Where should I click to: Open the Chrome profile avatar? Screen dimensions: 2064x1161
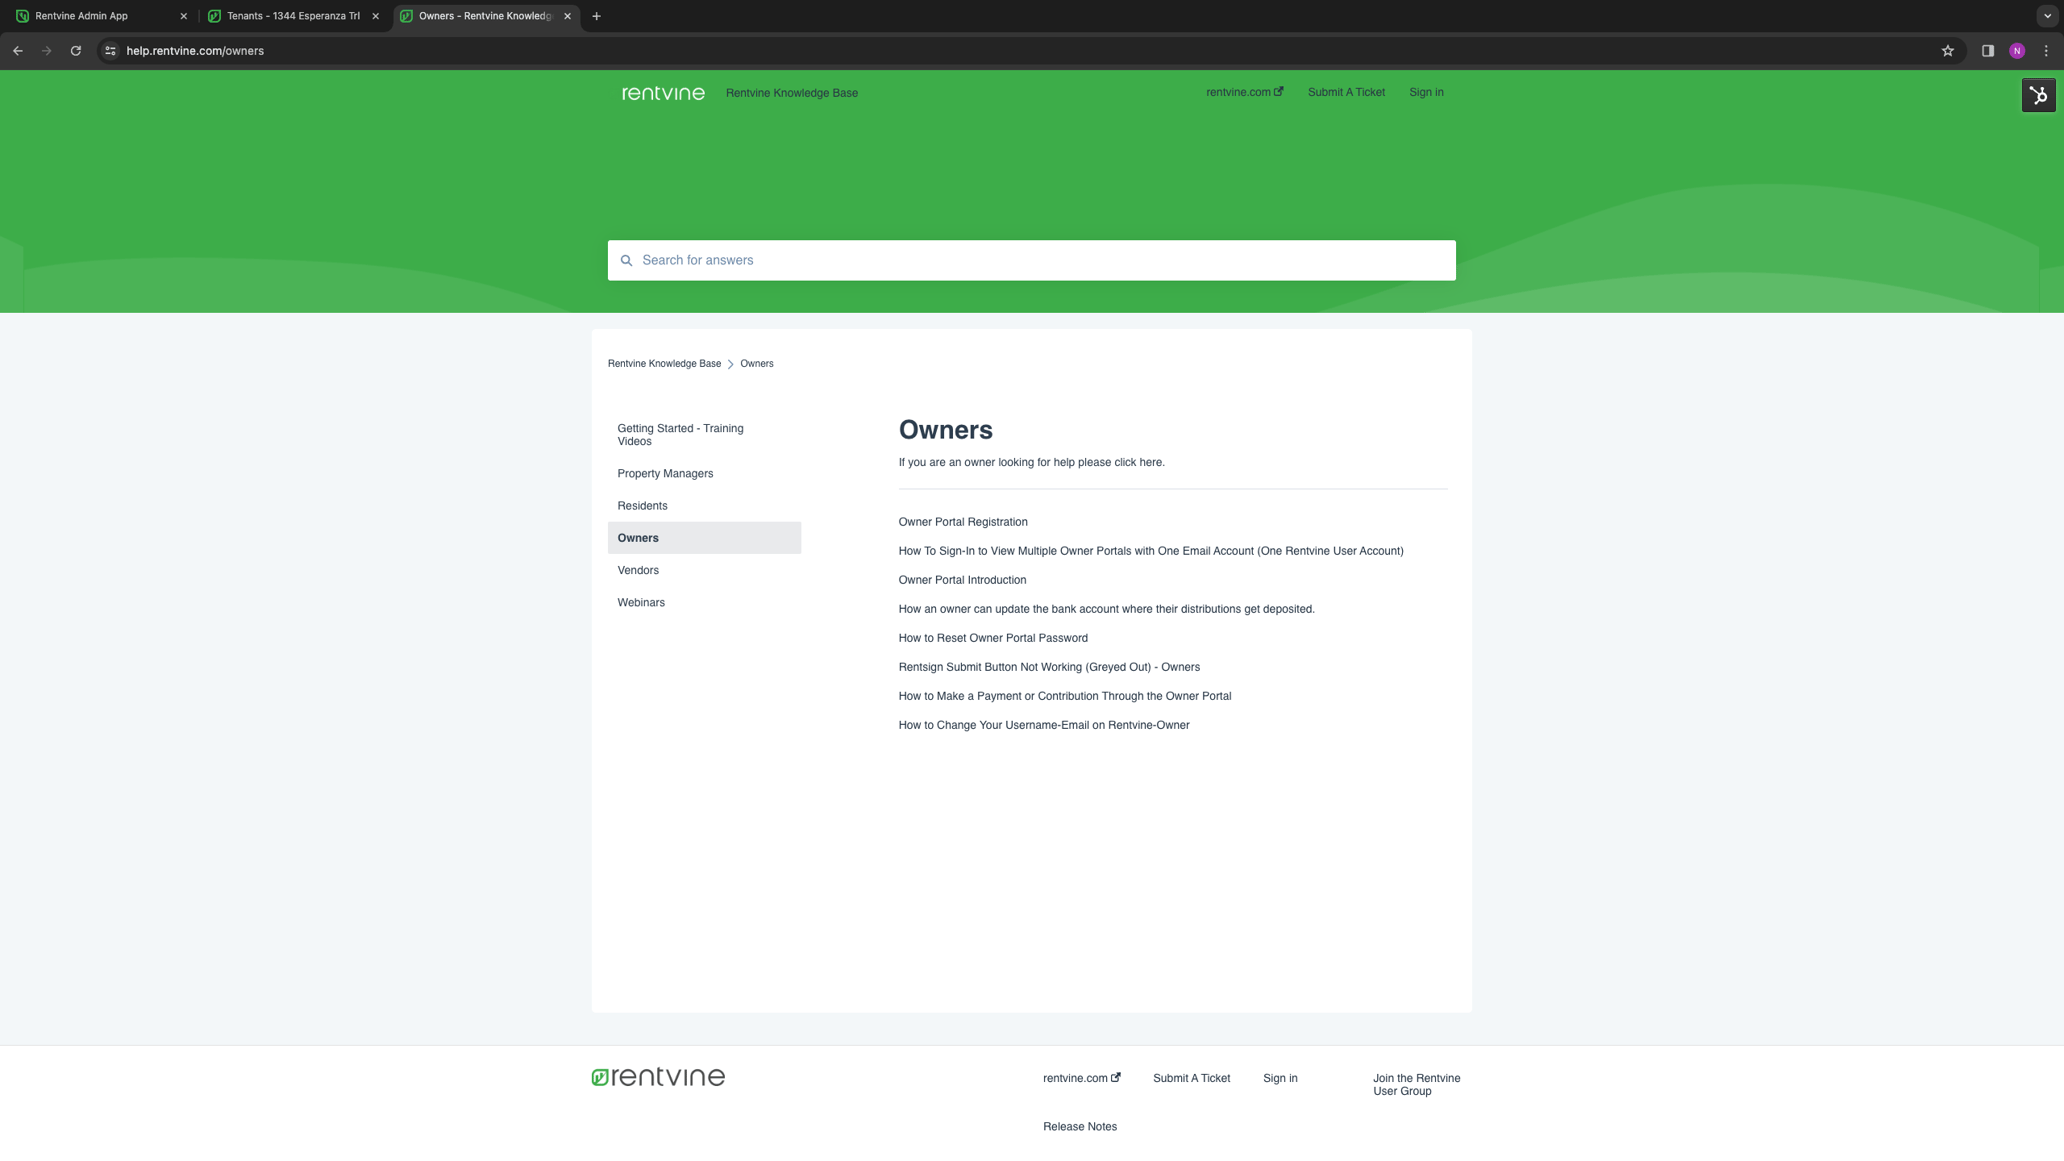(x=2017, y=51)
